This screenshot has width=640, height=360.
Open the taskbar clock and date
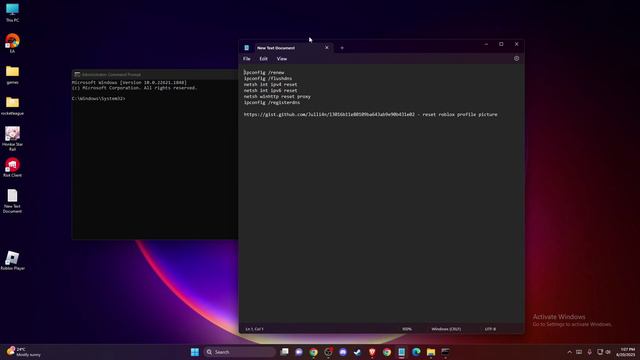627,352
